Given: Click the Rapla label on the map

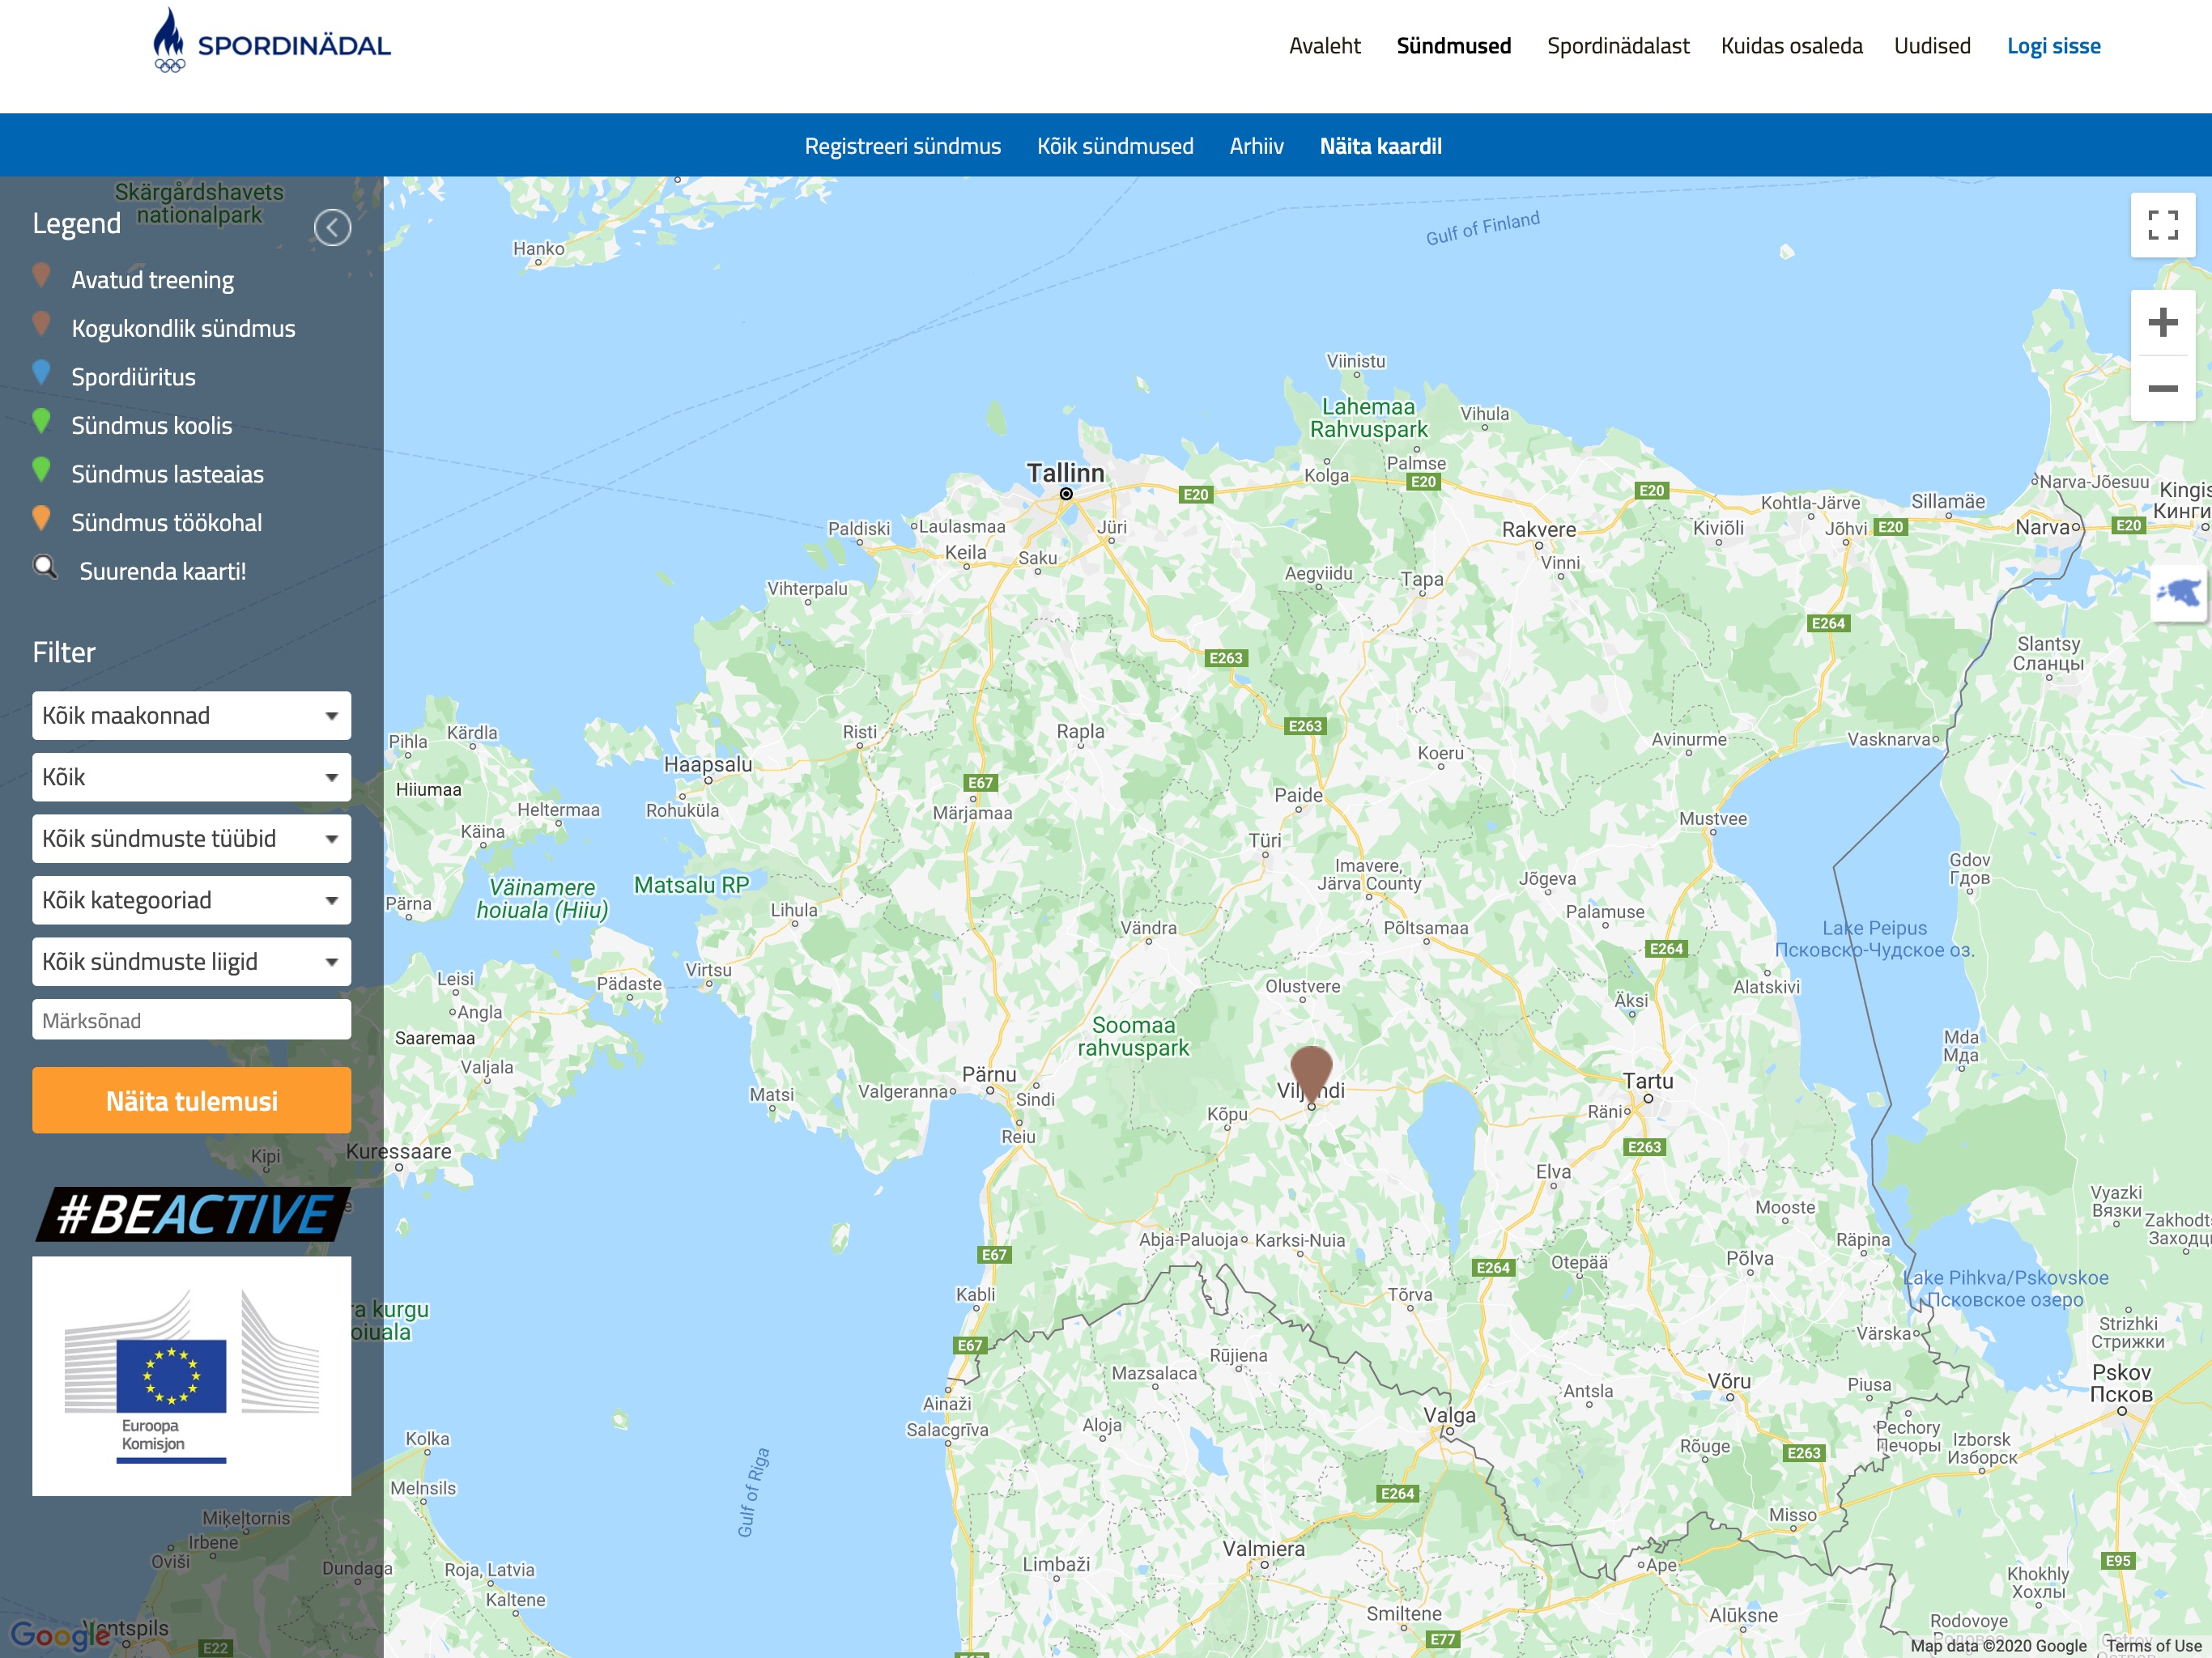Looking at the screenshot, I should [x=1080, y=731].
